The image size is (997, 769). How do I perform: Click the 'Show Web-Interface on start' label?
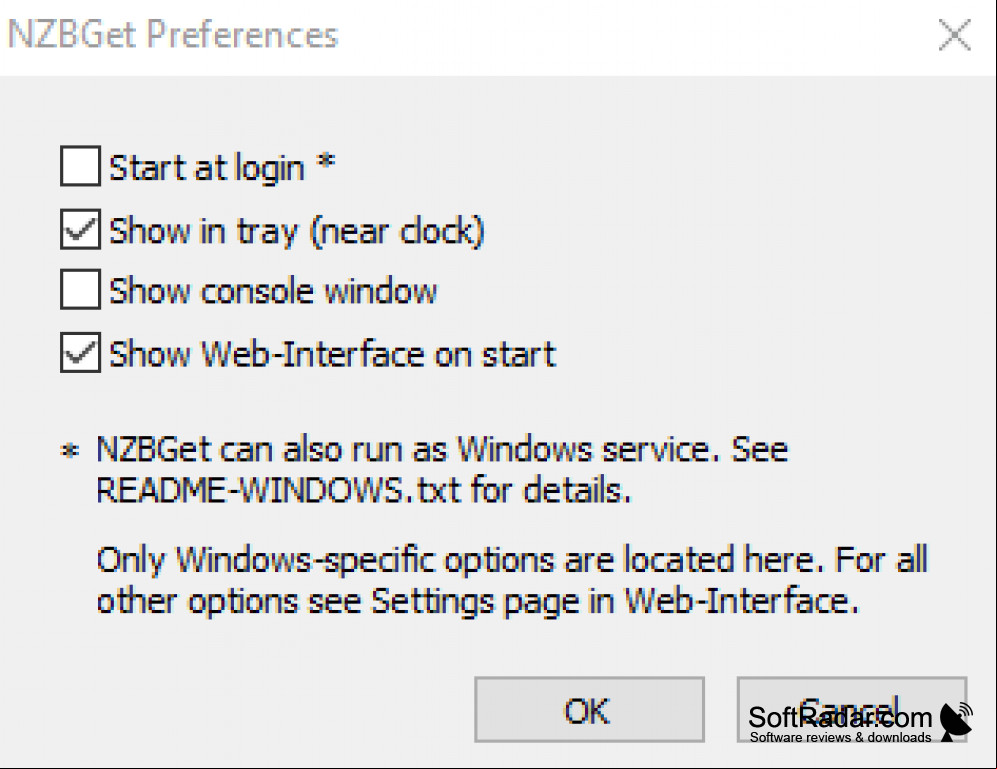(333, 354)
